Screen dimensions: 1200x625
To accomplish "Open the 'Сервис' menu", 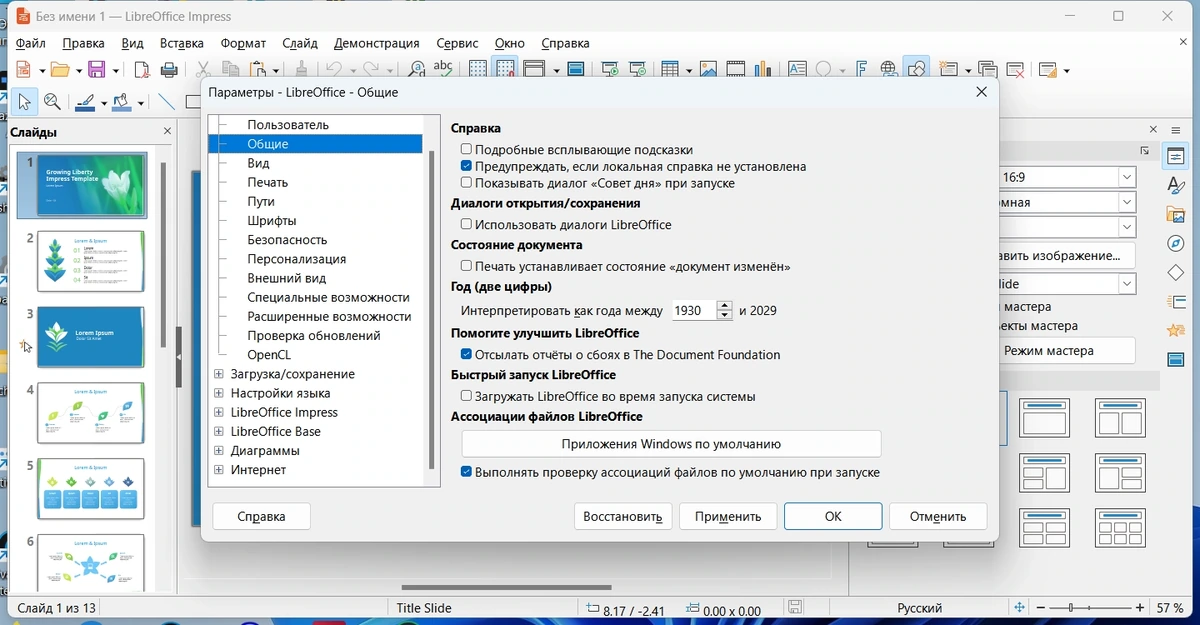I will pos(457,43).
